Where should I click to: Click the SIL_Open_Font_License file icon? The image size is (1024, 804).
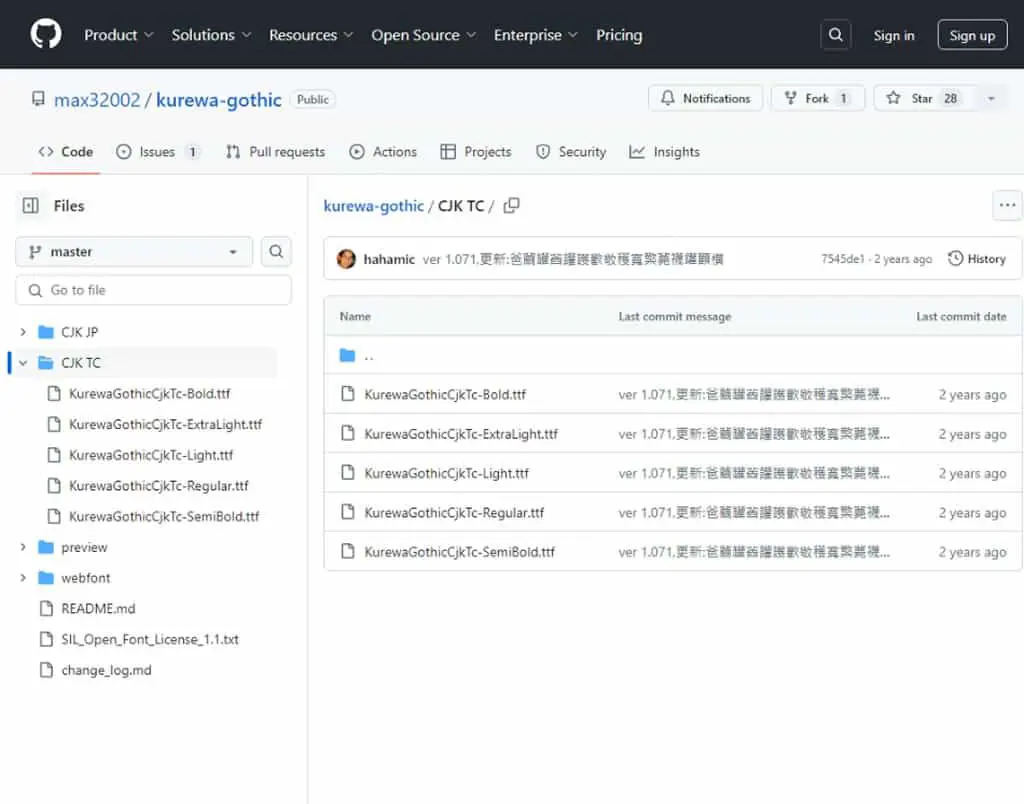46,639
